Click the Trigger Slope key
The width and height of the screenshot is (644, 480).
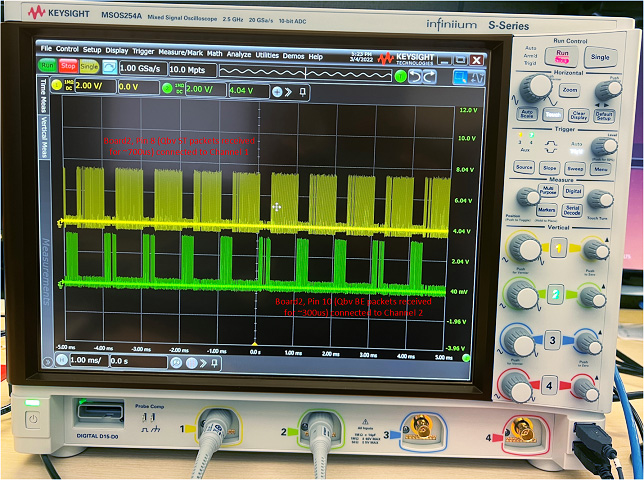pyautogui.click(x=550, y=168)
